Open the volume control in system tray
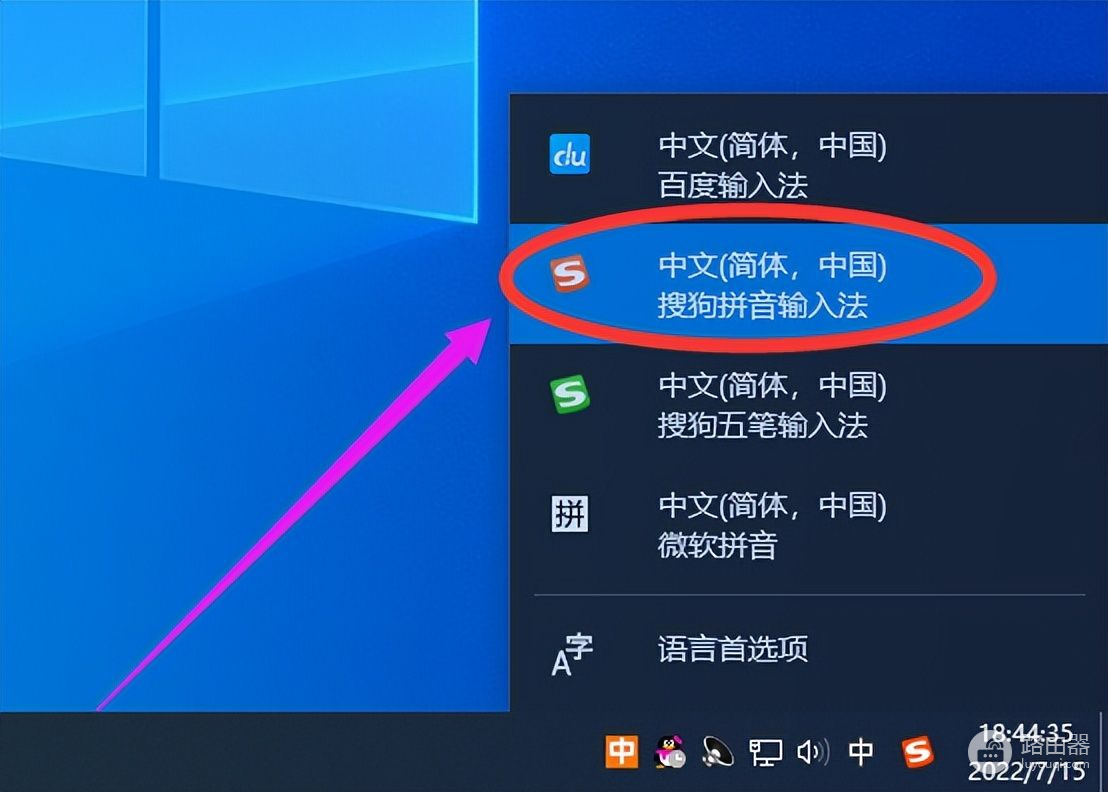The height and width of the screenshot is (792, 1108). pyautogui.click(x=813, y=752)
